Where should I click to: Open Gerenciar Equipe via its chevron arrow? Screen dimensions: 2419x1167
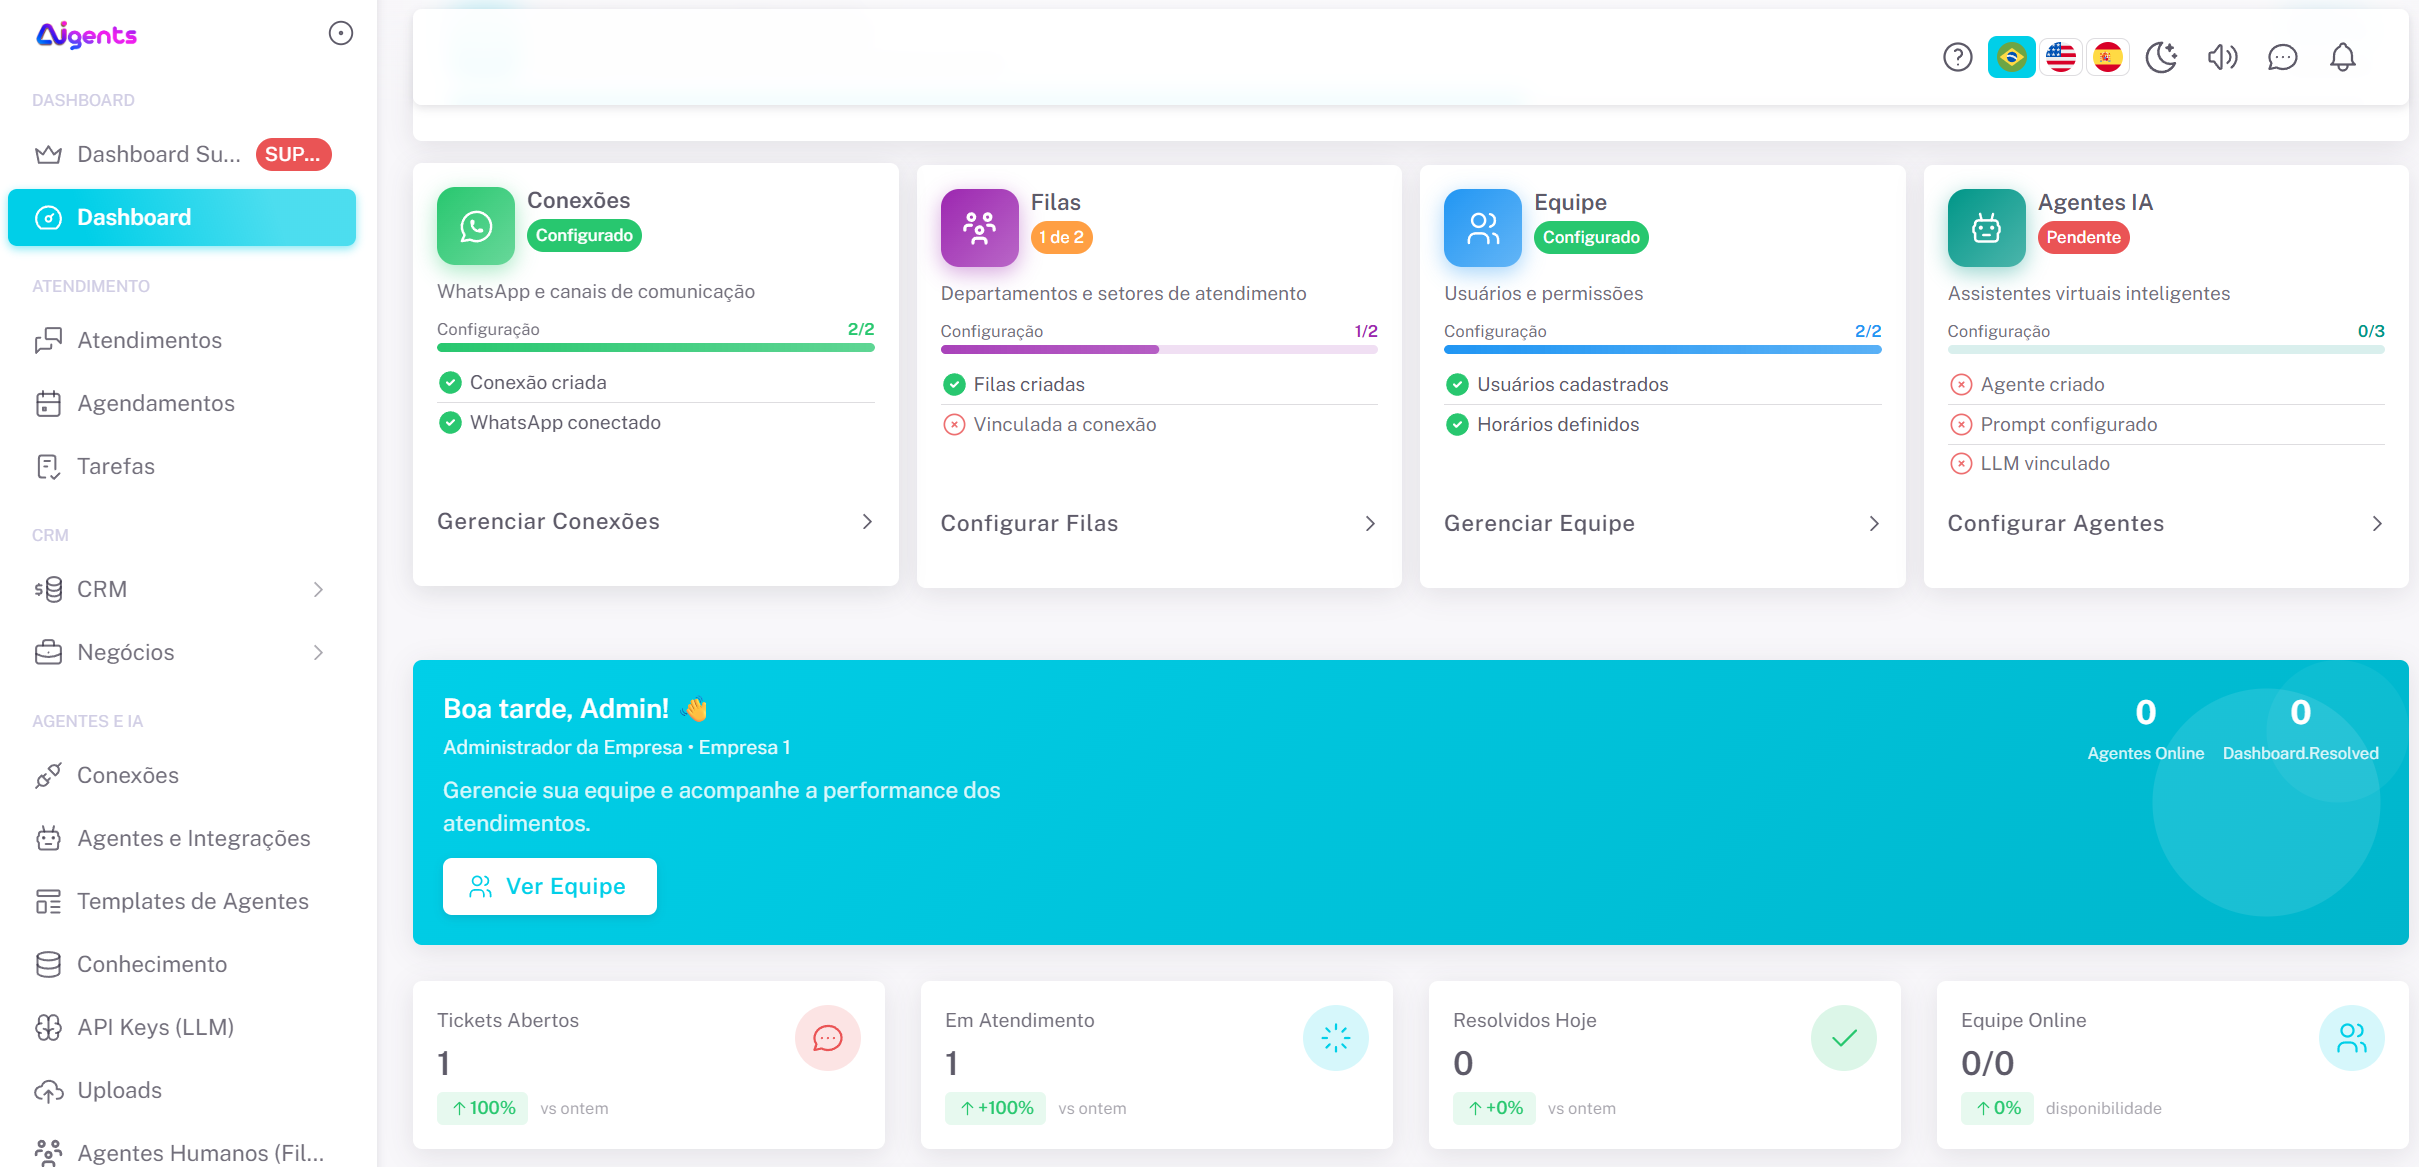1873,523
